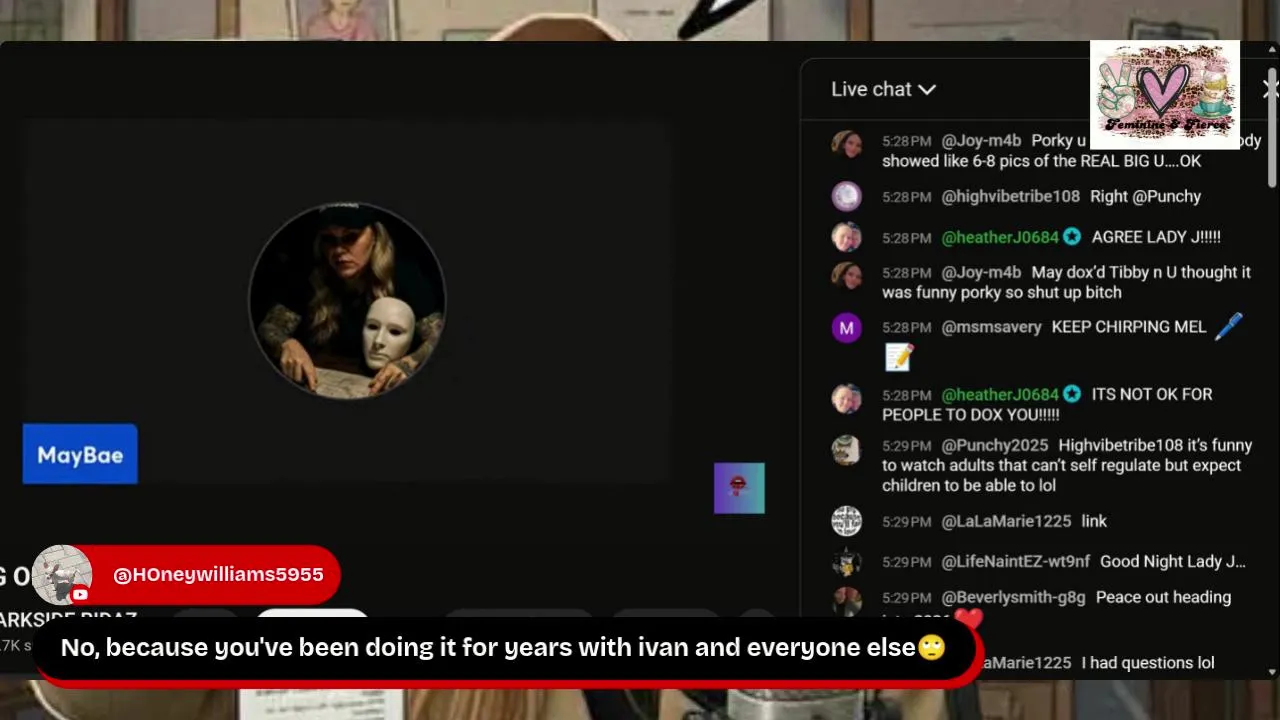Viewport: 1280px width, 720px height.
Task: Click the Feminine & Fierce logo overlay
Action: pos(1165,94)
